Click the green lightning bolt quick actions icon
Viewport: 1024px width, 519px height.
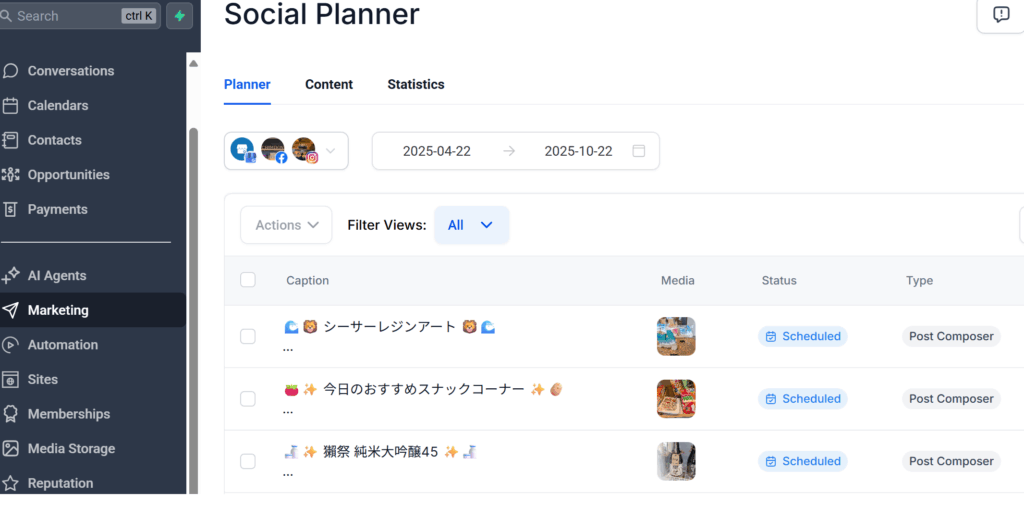click(180, 16)
